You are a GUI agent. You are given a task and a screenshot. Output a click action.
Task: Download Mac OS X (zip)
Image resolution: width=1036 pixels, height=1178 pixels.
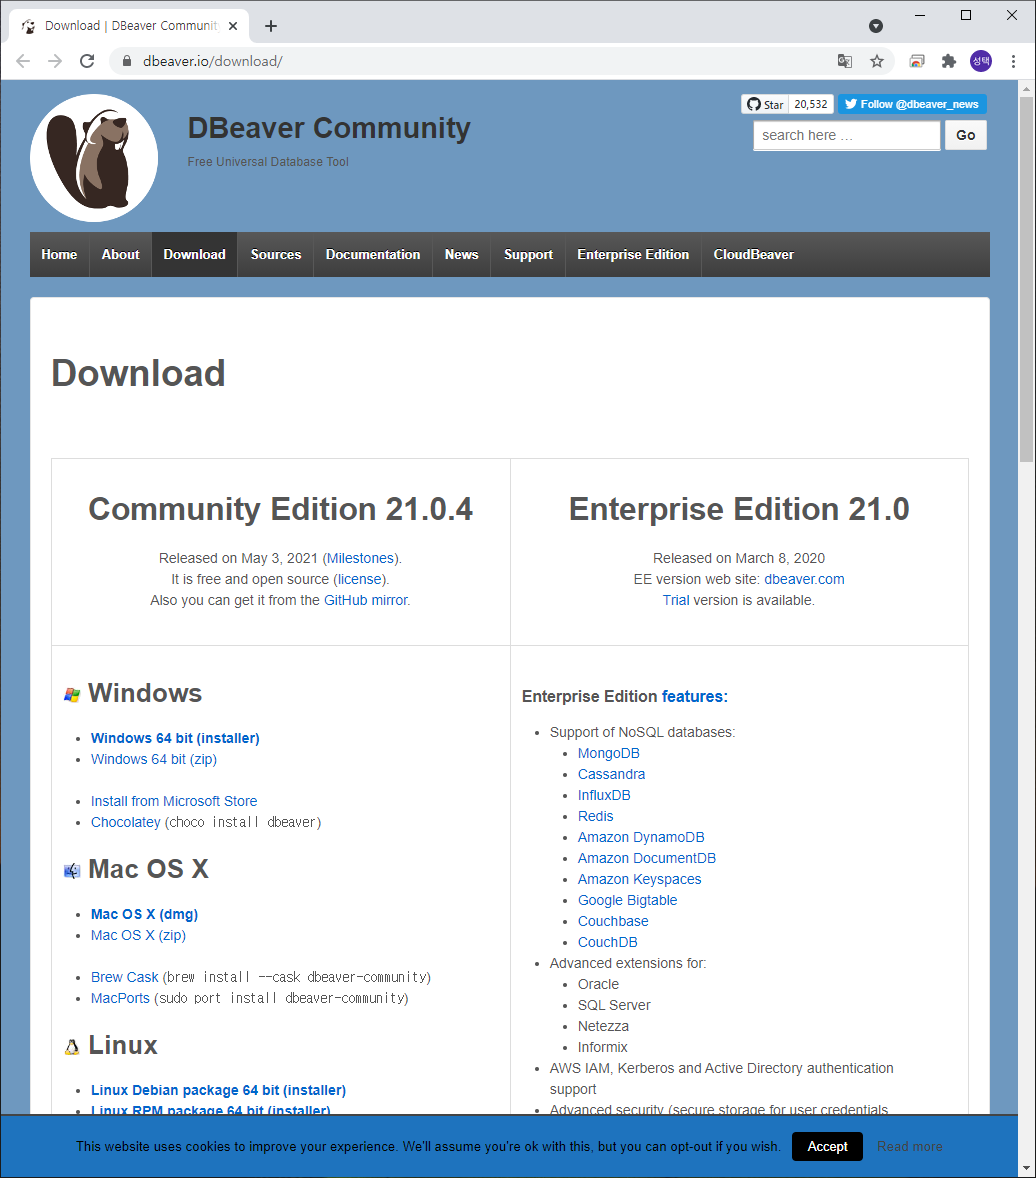point(138,935)
